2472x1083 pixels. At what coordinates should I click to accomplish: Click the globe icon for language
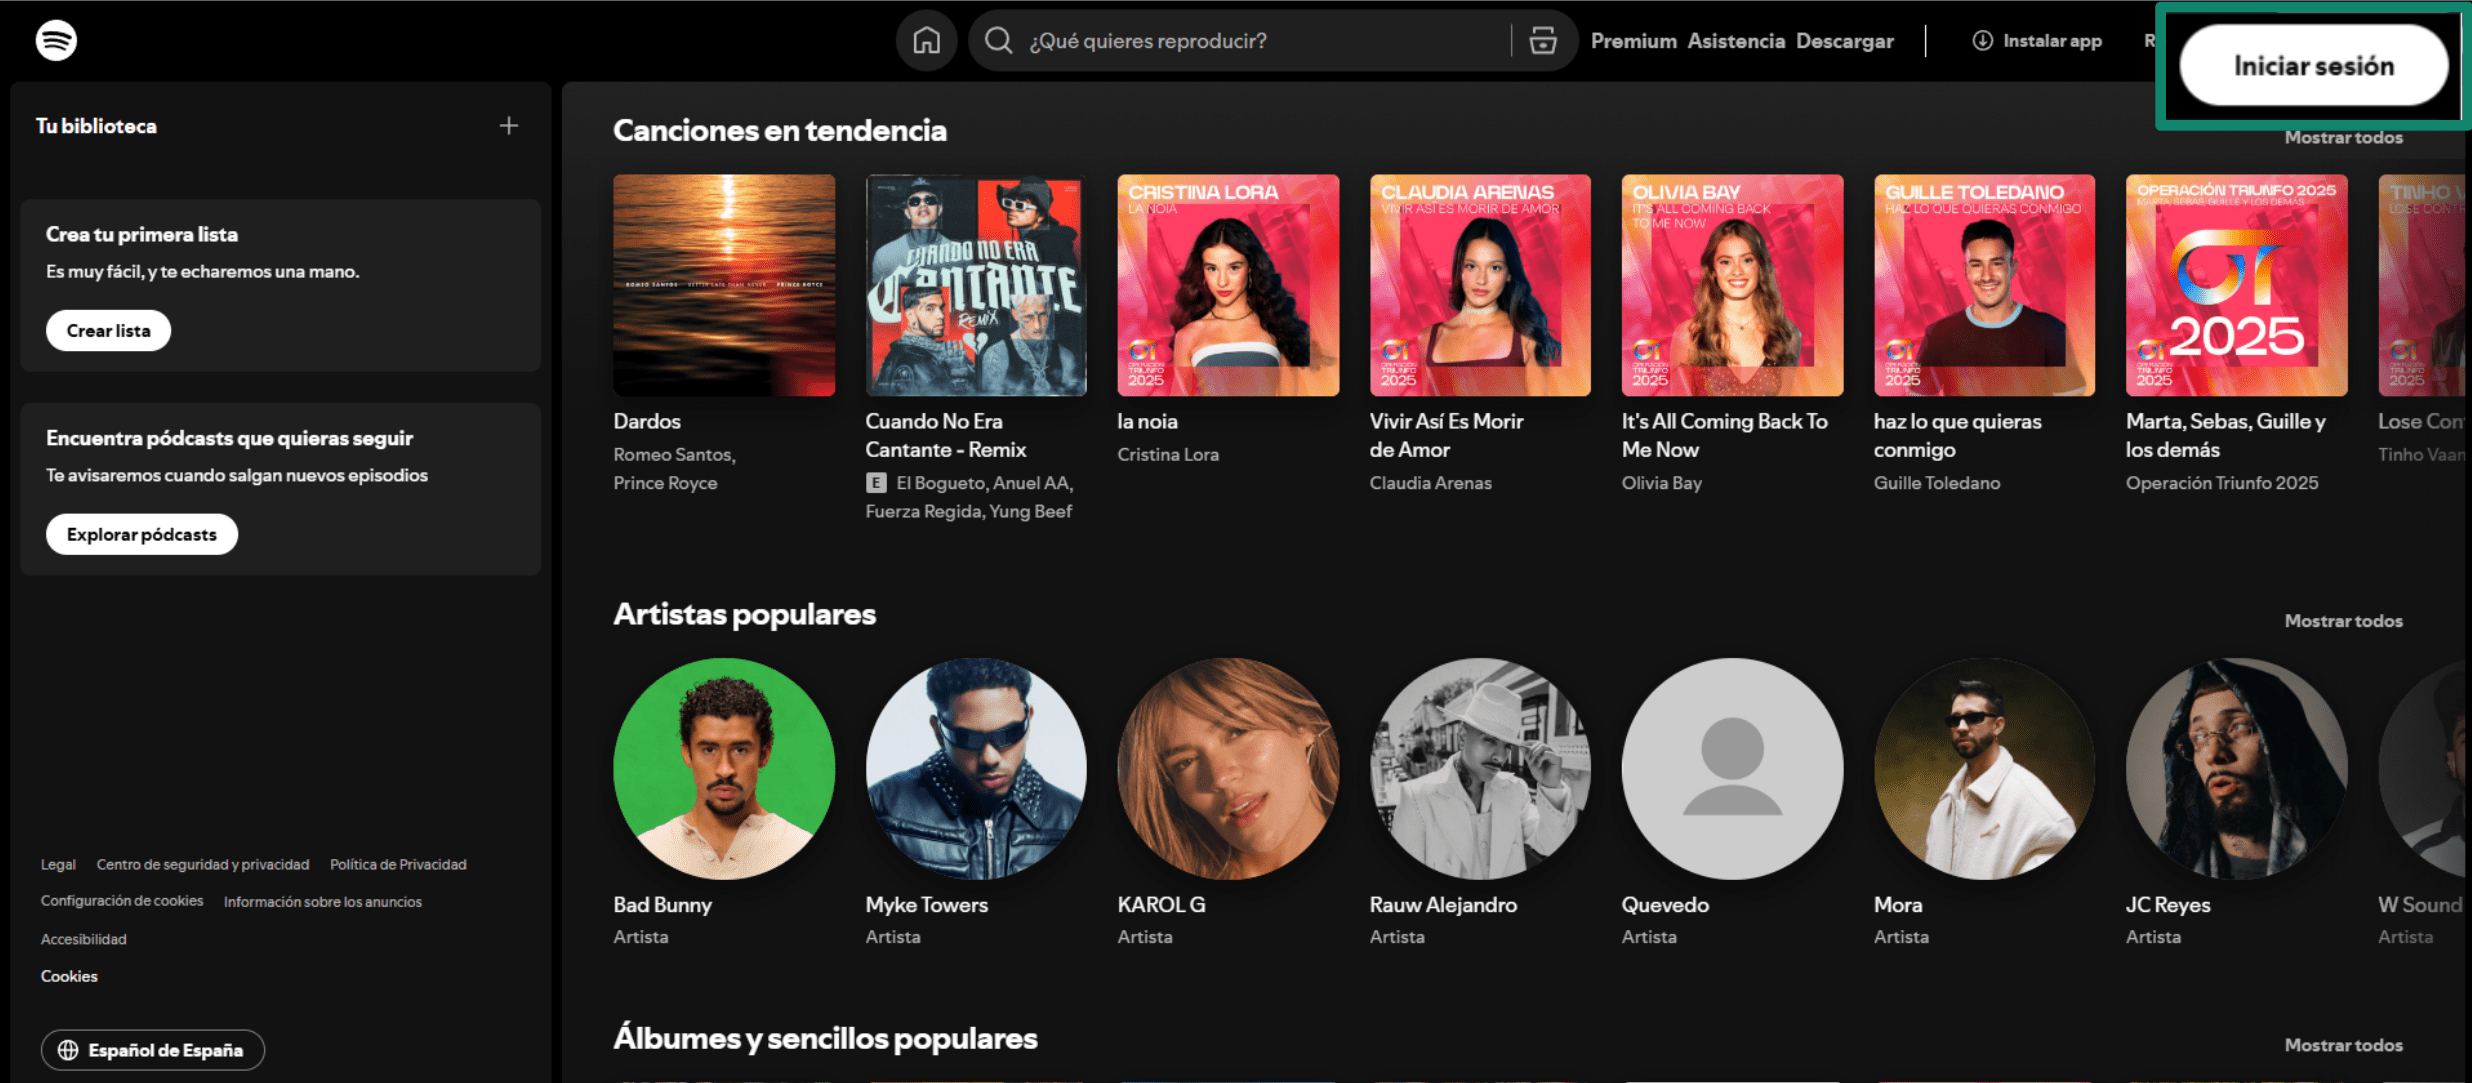click(x=68, y=1050)
